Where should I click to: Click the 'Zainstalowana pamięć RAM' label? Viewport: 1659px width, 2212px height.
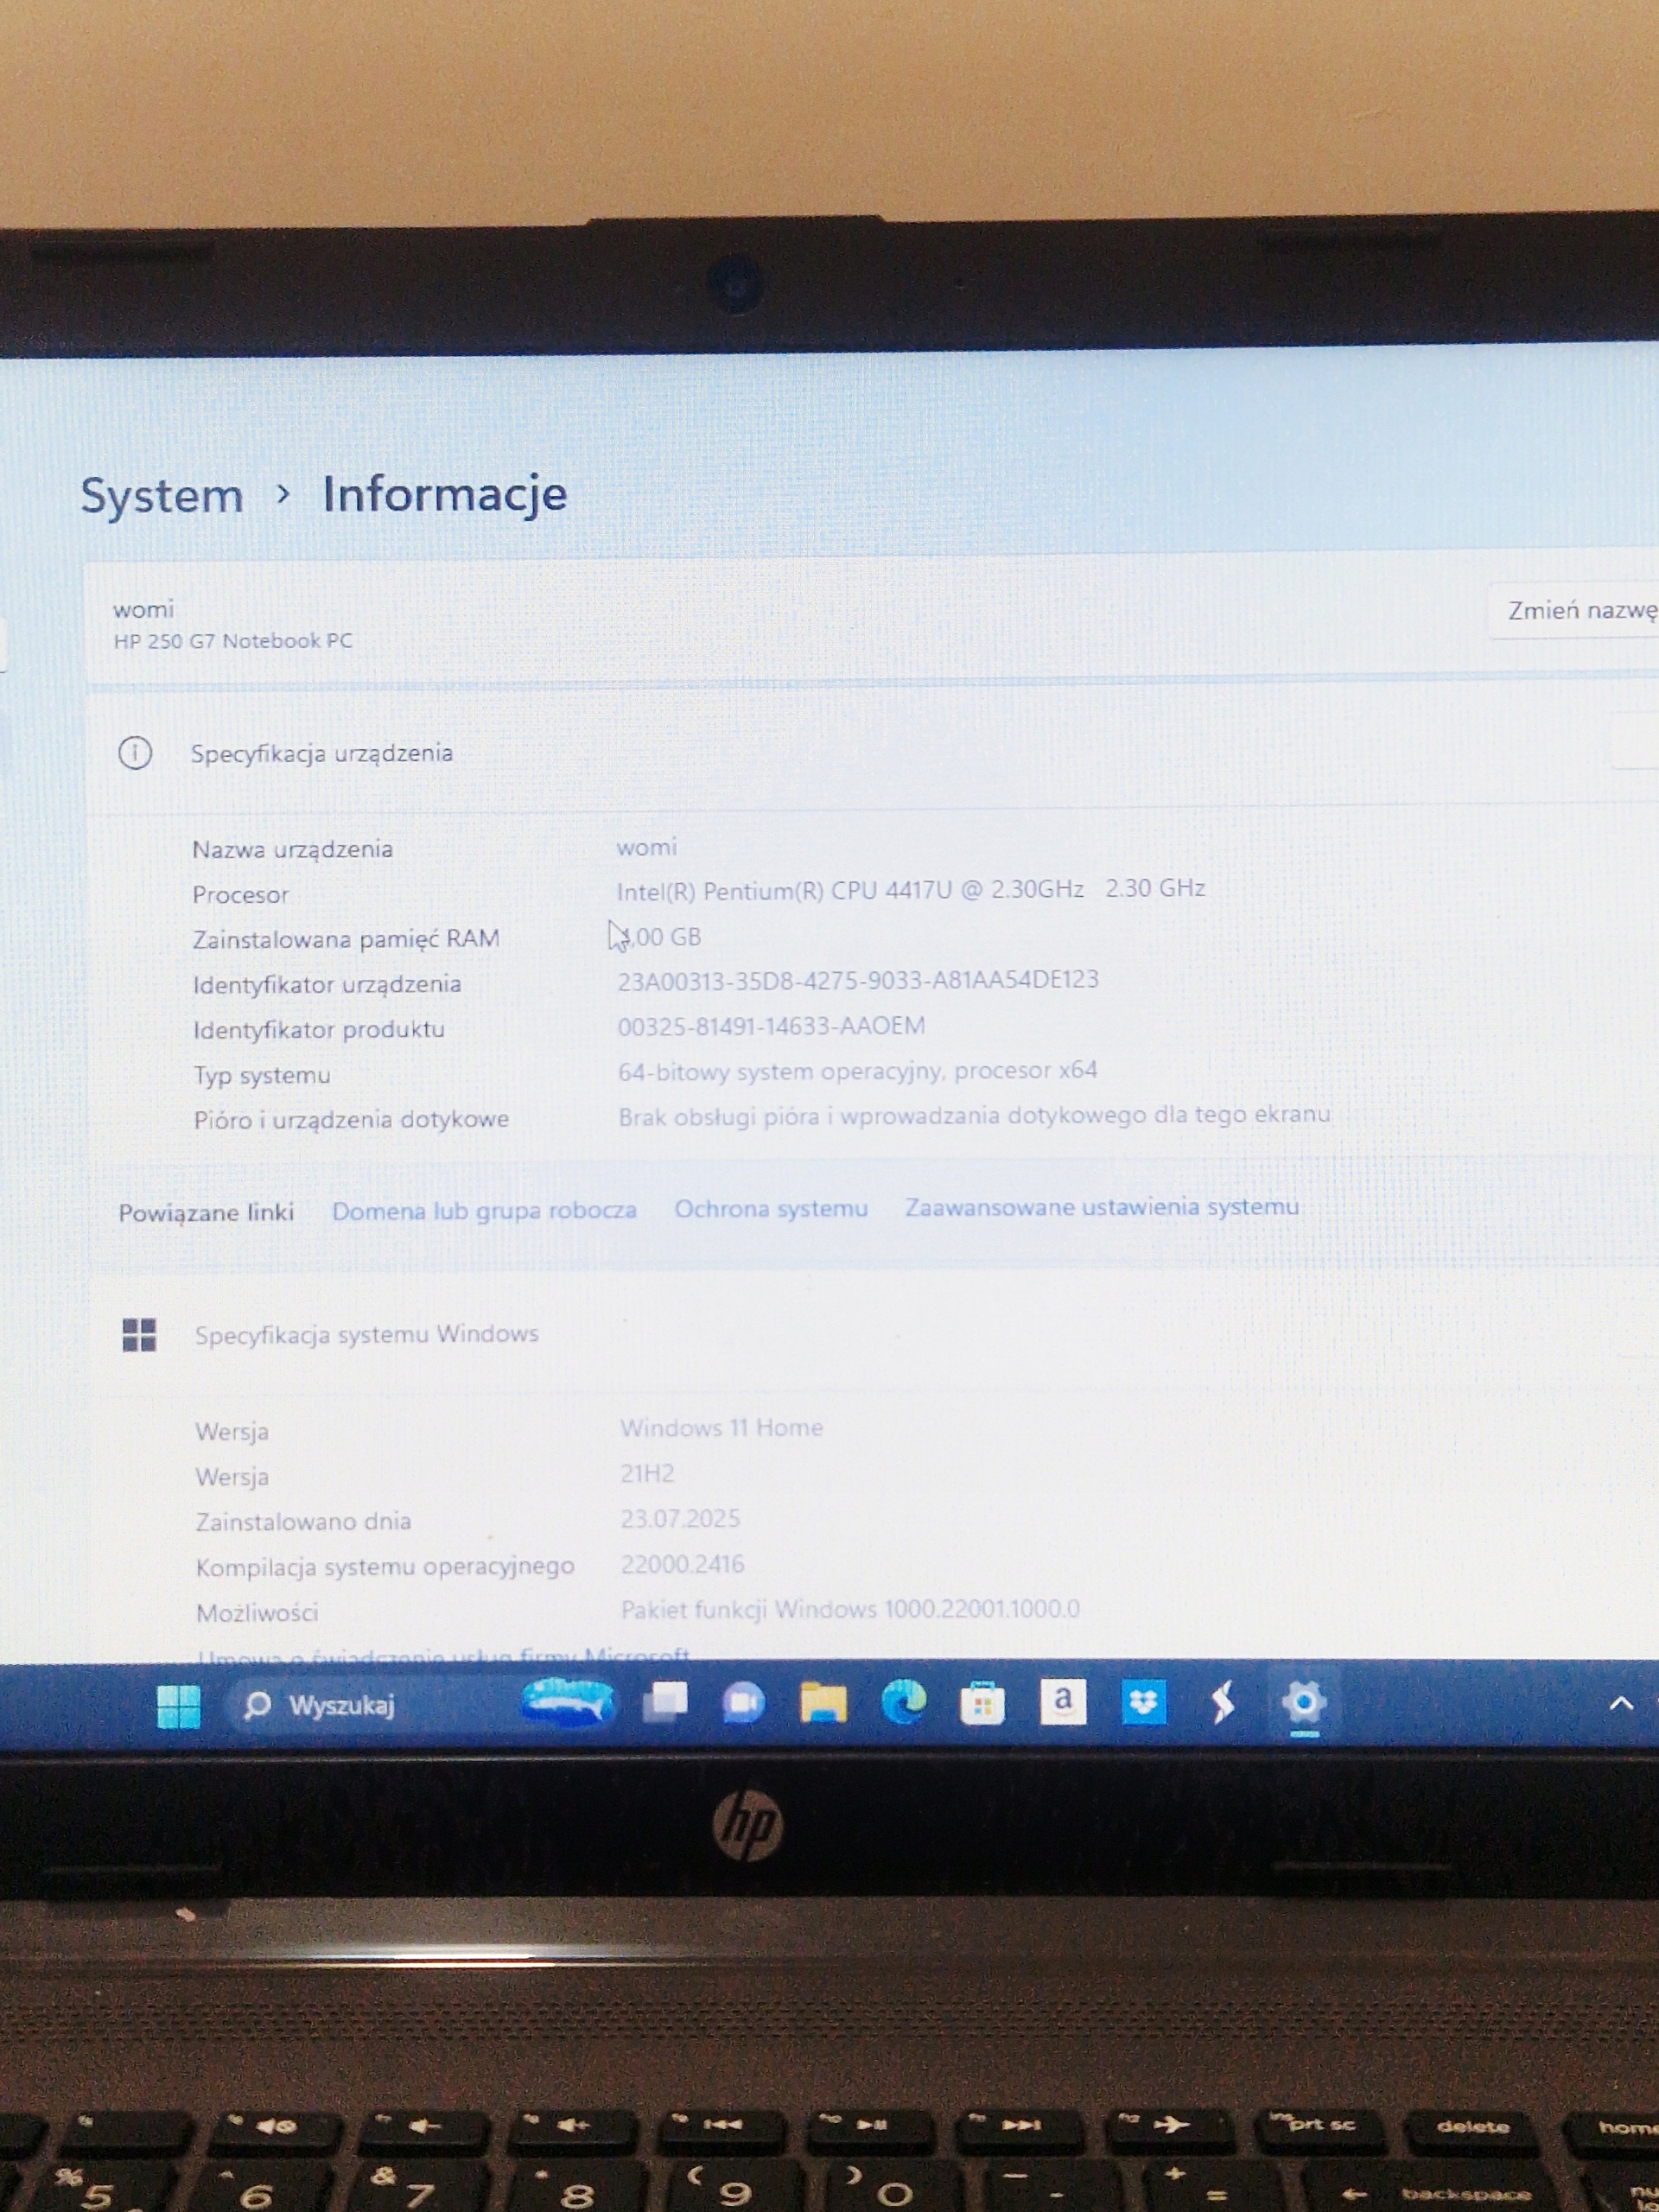coord(346,939)
